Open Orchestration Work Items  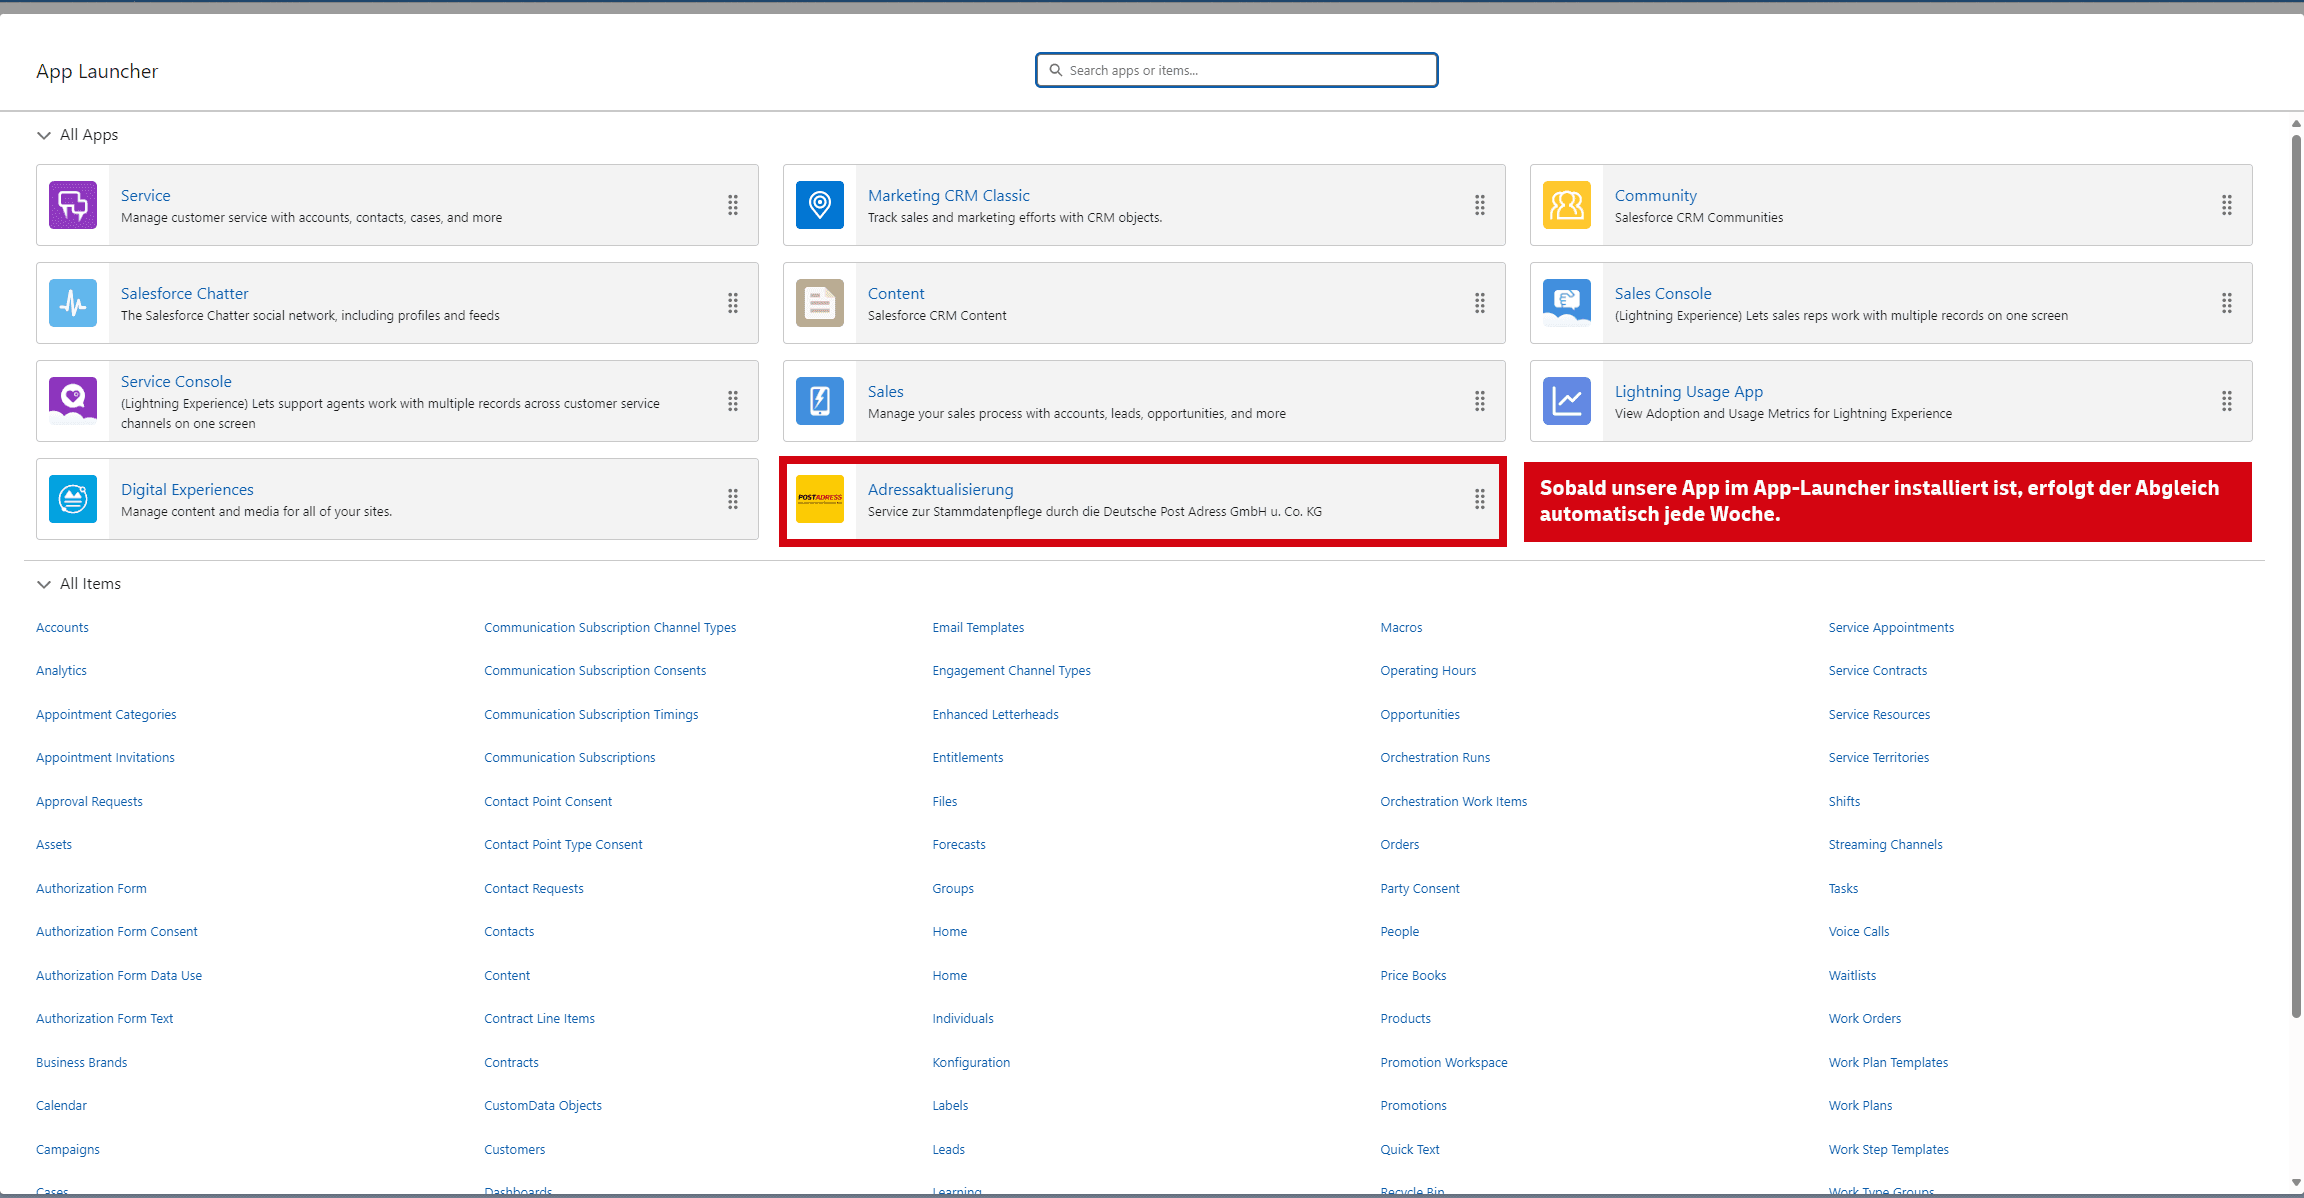1454,801
